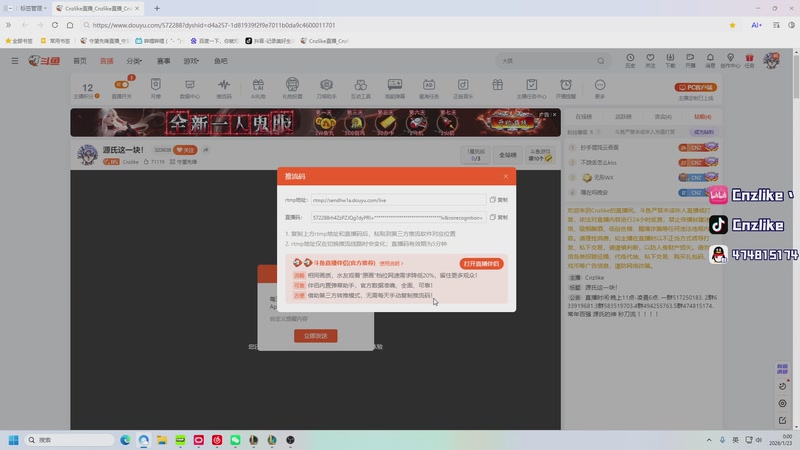
Task: Expand the 分类 dropdown
Action: (134, 61)
